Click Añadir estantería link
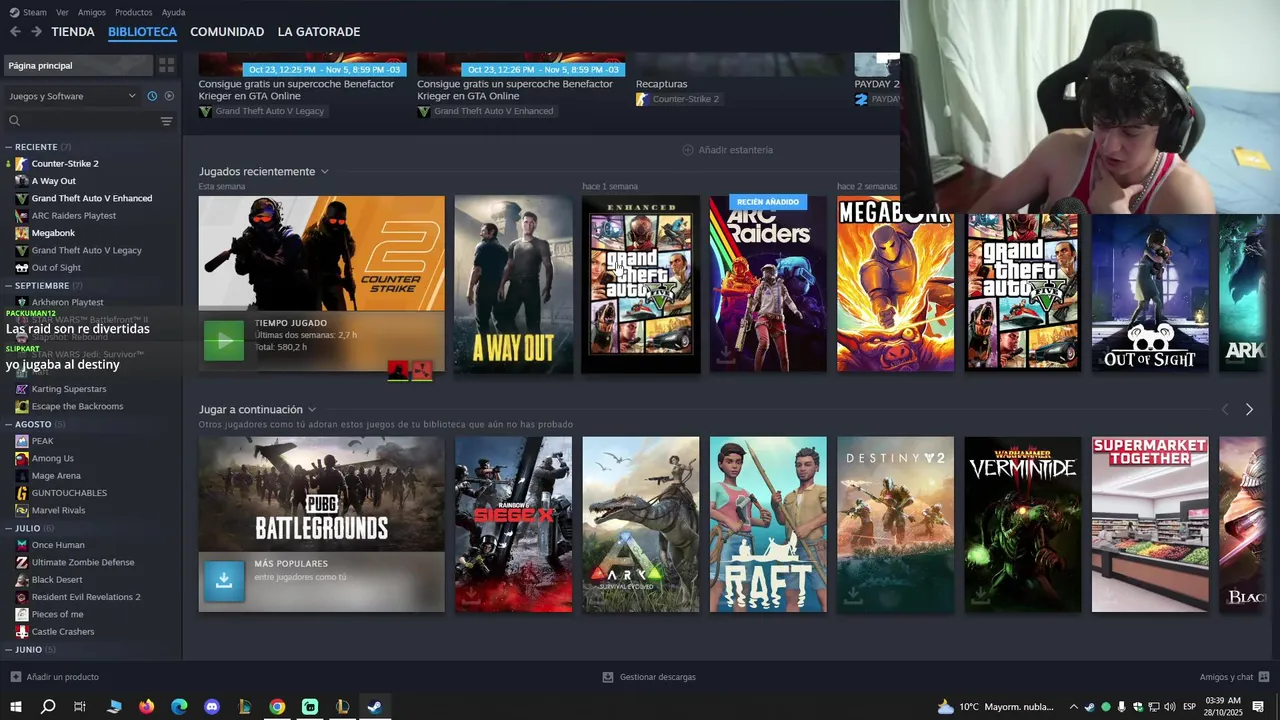 (728, 150)
